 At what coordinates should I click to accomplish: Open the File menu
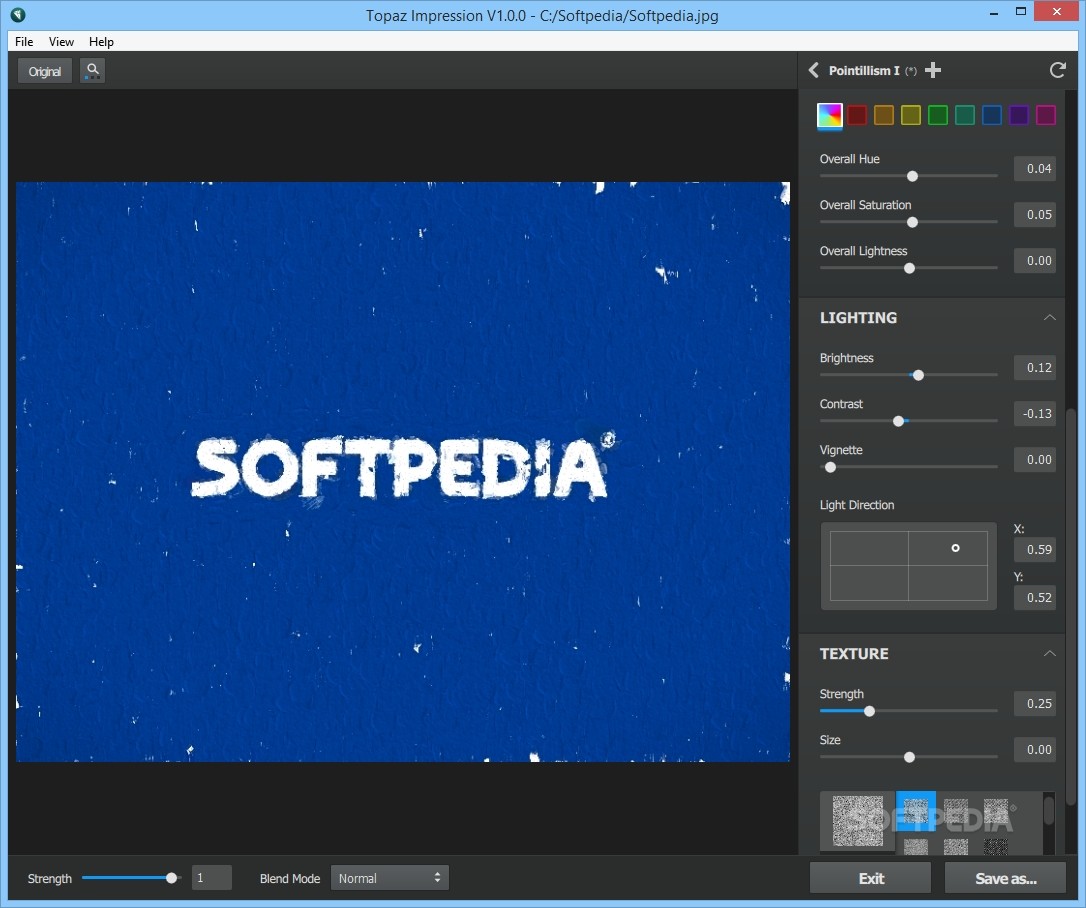pos(24,42)
